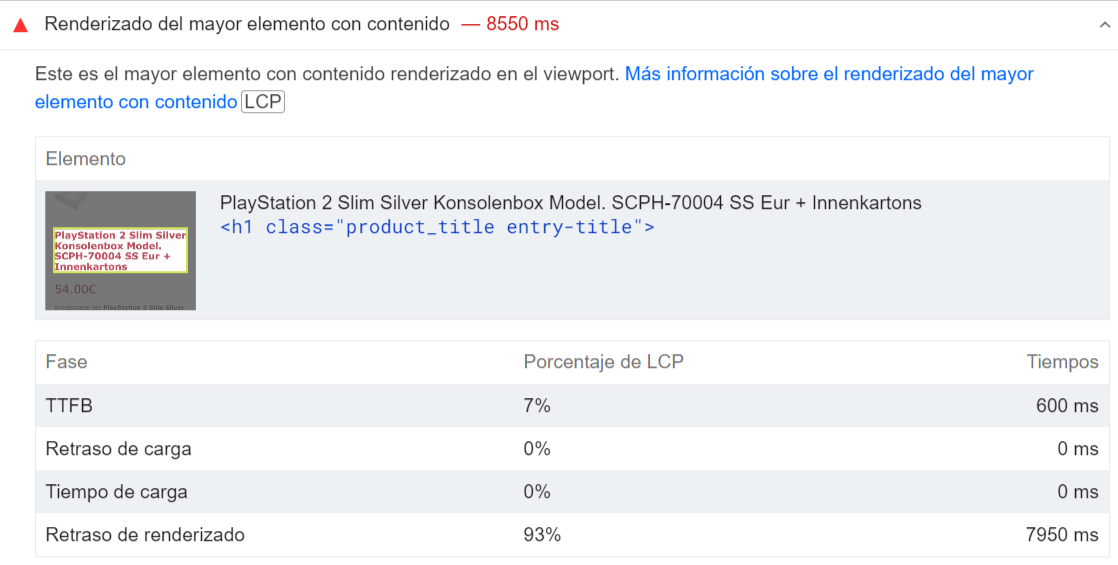Image resolution: width=1118 pixels, height=565 pixels.
Task: Select the 'Elemento' column header
Action: 86,158
